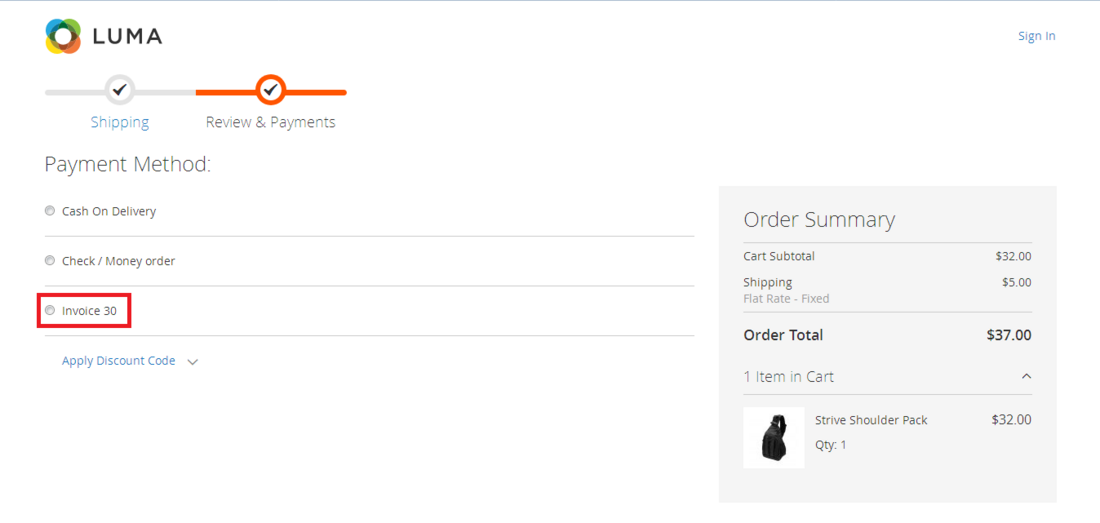Click the Luma logo icon
The image size is (1100, 523).
click(63, 36)
